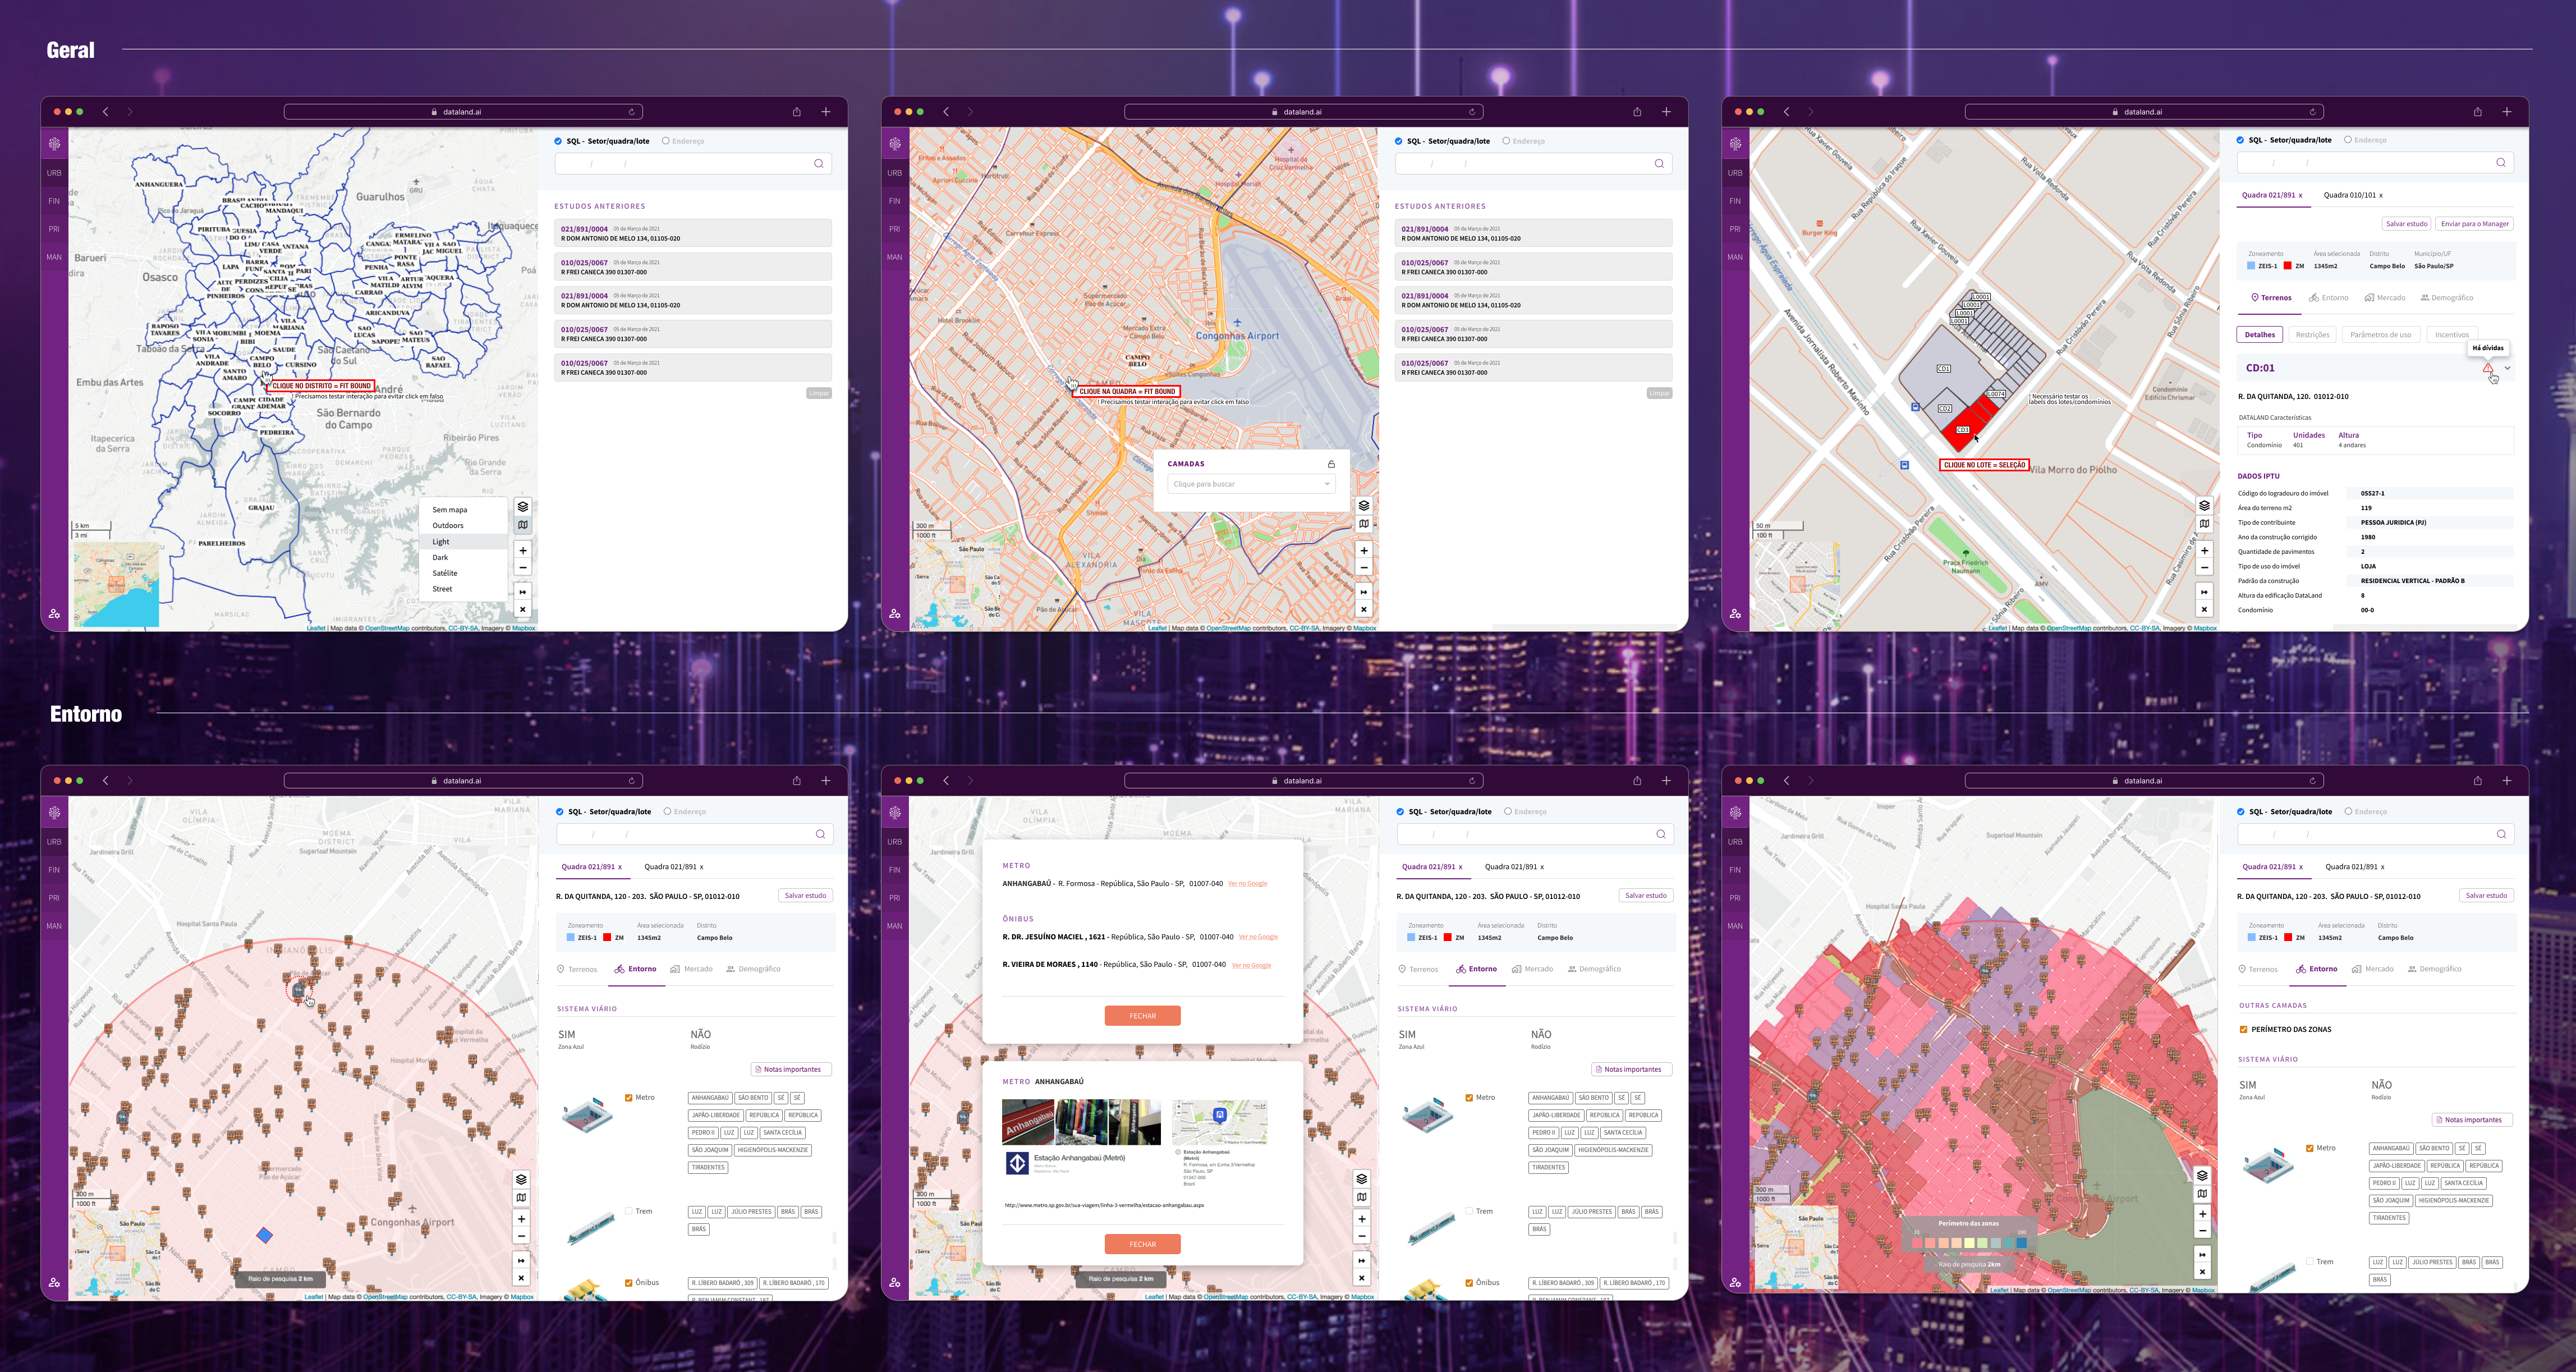Viewport: 2576px width, 1372px height.
Task: Toggle Ônibus checkbox in Entorno window without popup
Action: click(628, 1283)
